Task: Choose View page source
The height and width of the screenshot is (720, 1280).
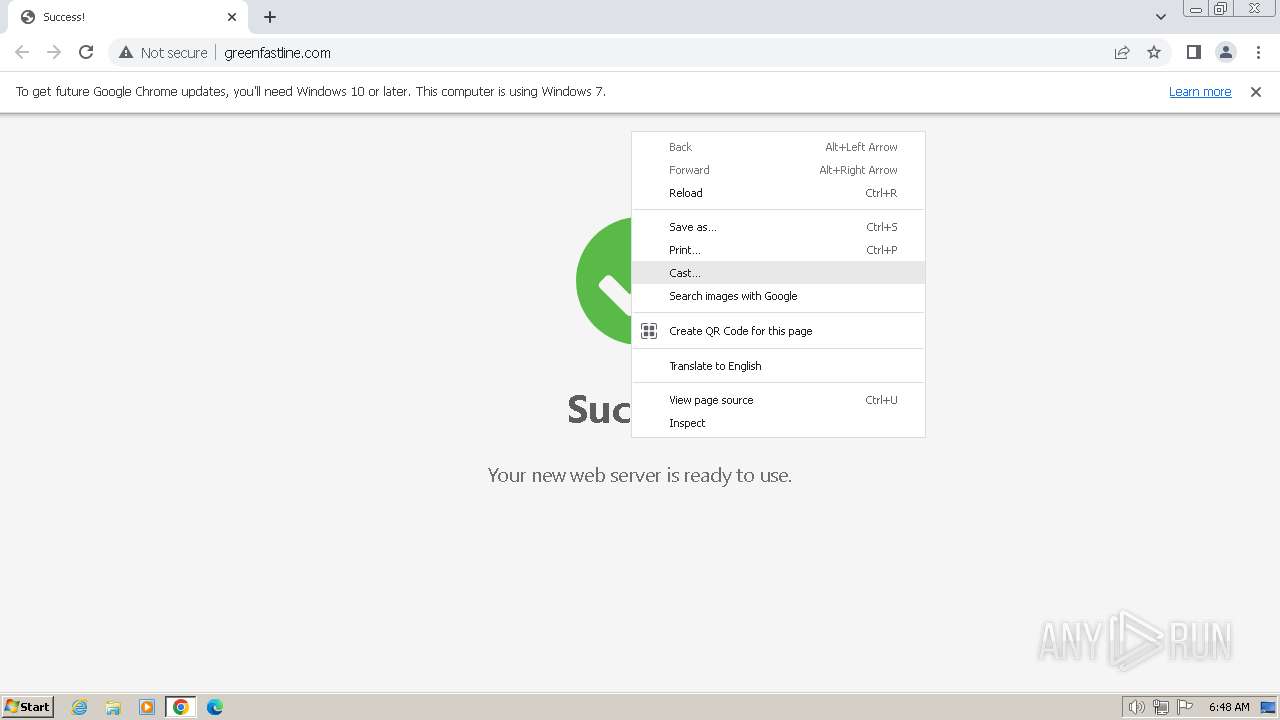Action: pos(778,400)
